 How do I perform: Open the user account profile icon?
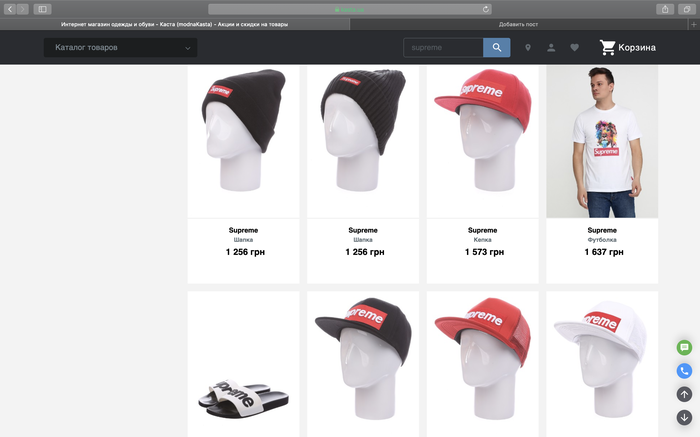(x=551, y=47)
